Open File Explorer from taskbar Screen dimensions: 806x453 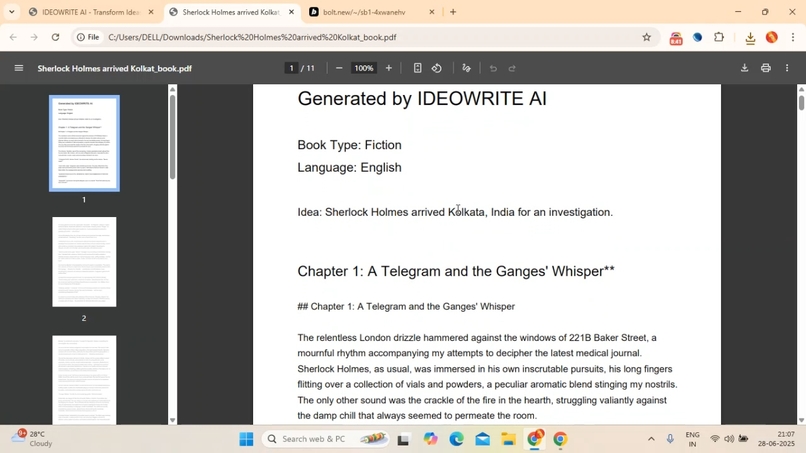coord(508,439)
